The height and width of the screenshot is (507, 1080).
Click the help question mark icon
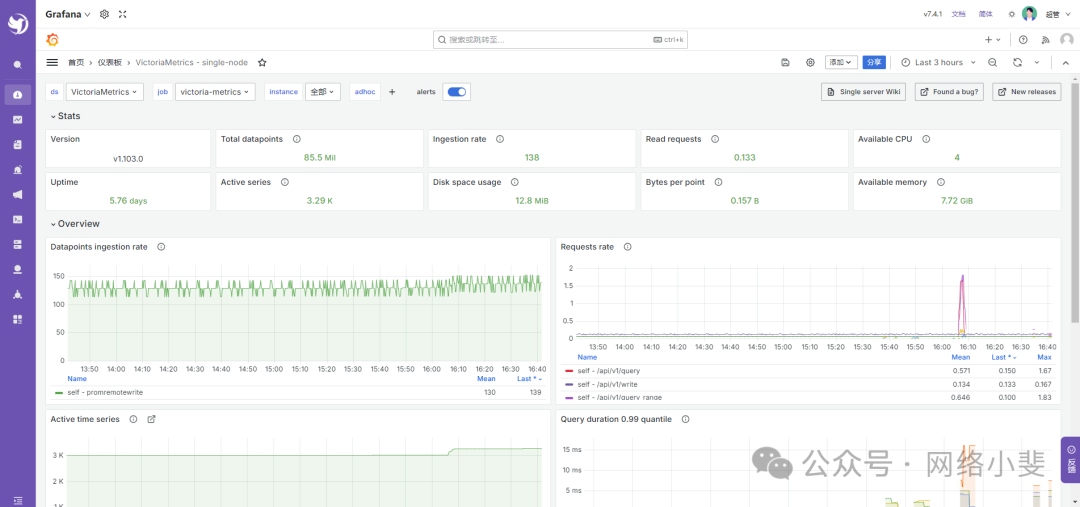click(x=1023, y=40)
